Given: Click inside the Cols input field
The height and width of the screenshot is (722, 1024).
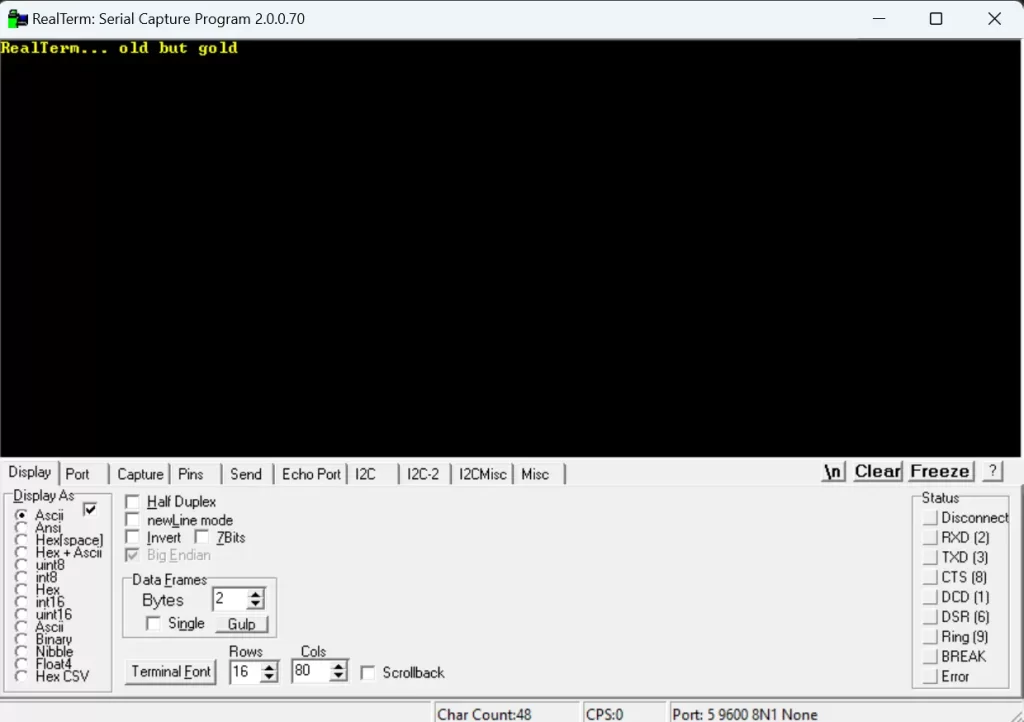Looking at the screenshot, I should [x=312, y=671].
